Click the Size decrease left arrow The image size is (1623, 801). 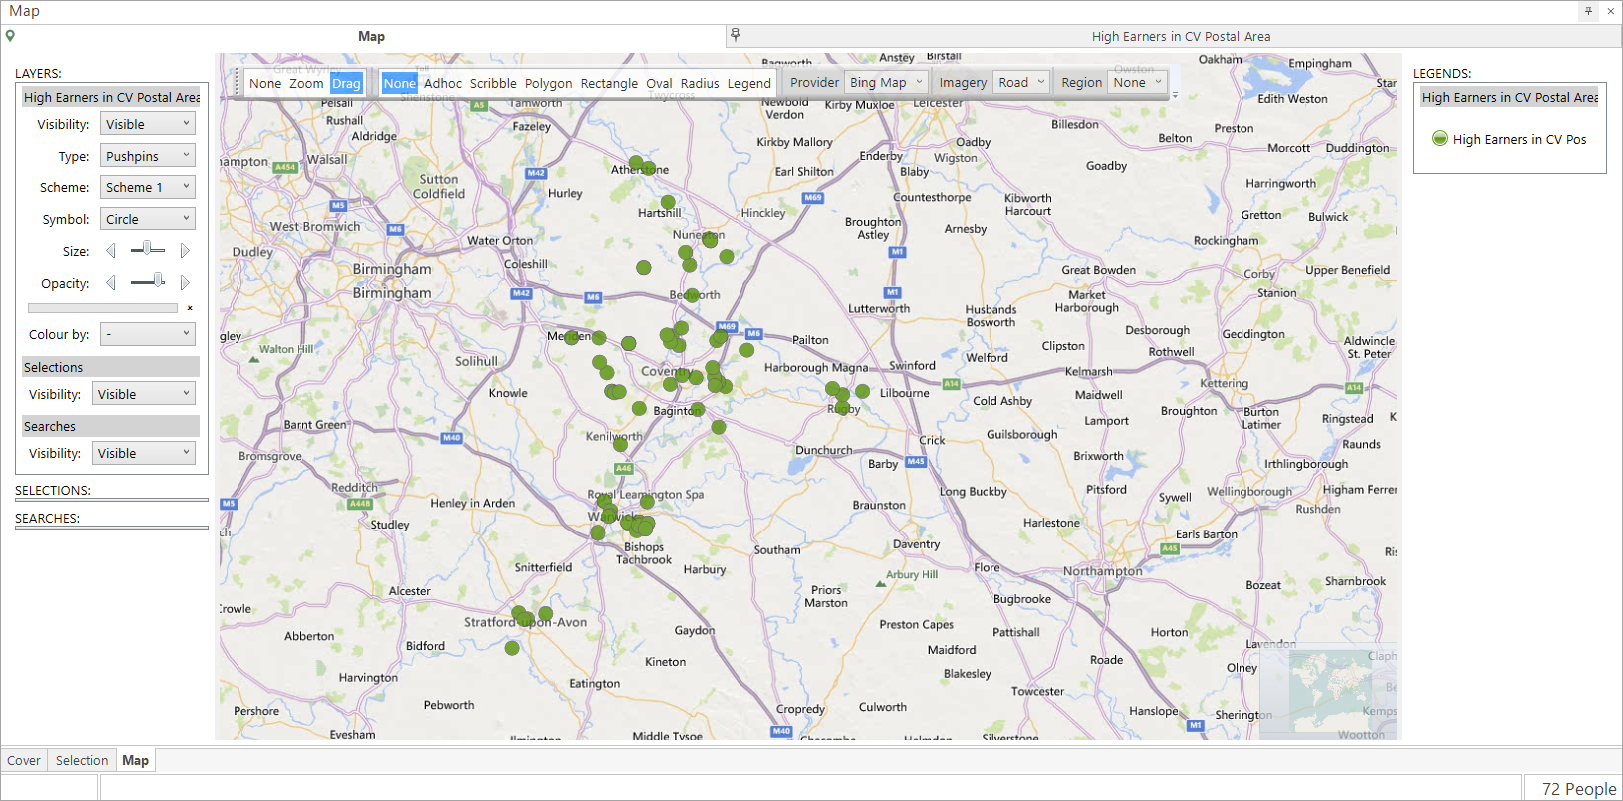click(111, 251)
